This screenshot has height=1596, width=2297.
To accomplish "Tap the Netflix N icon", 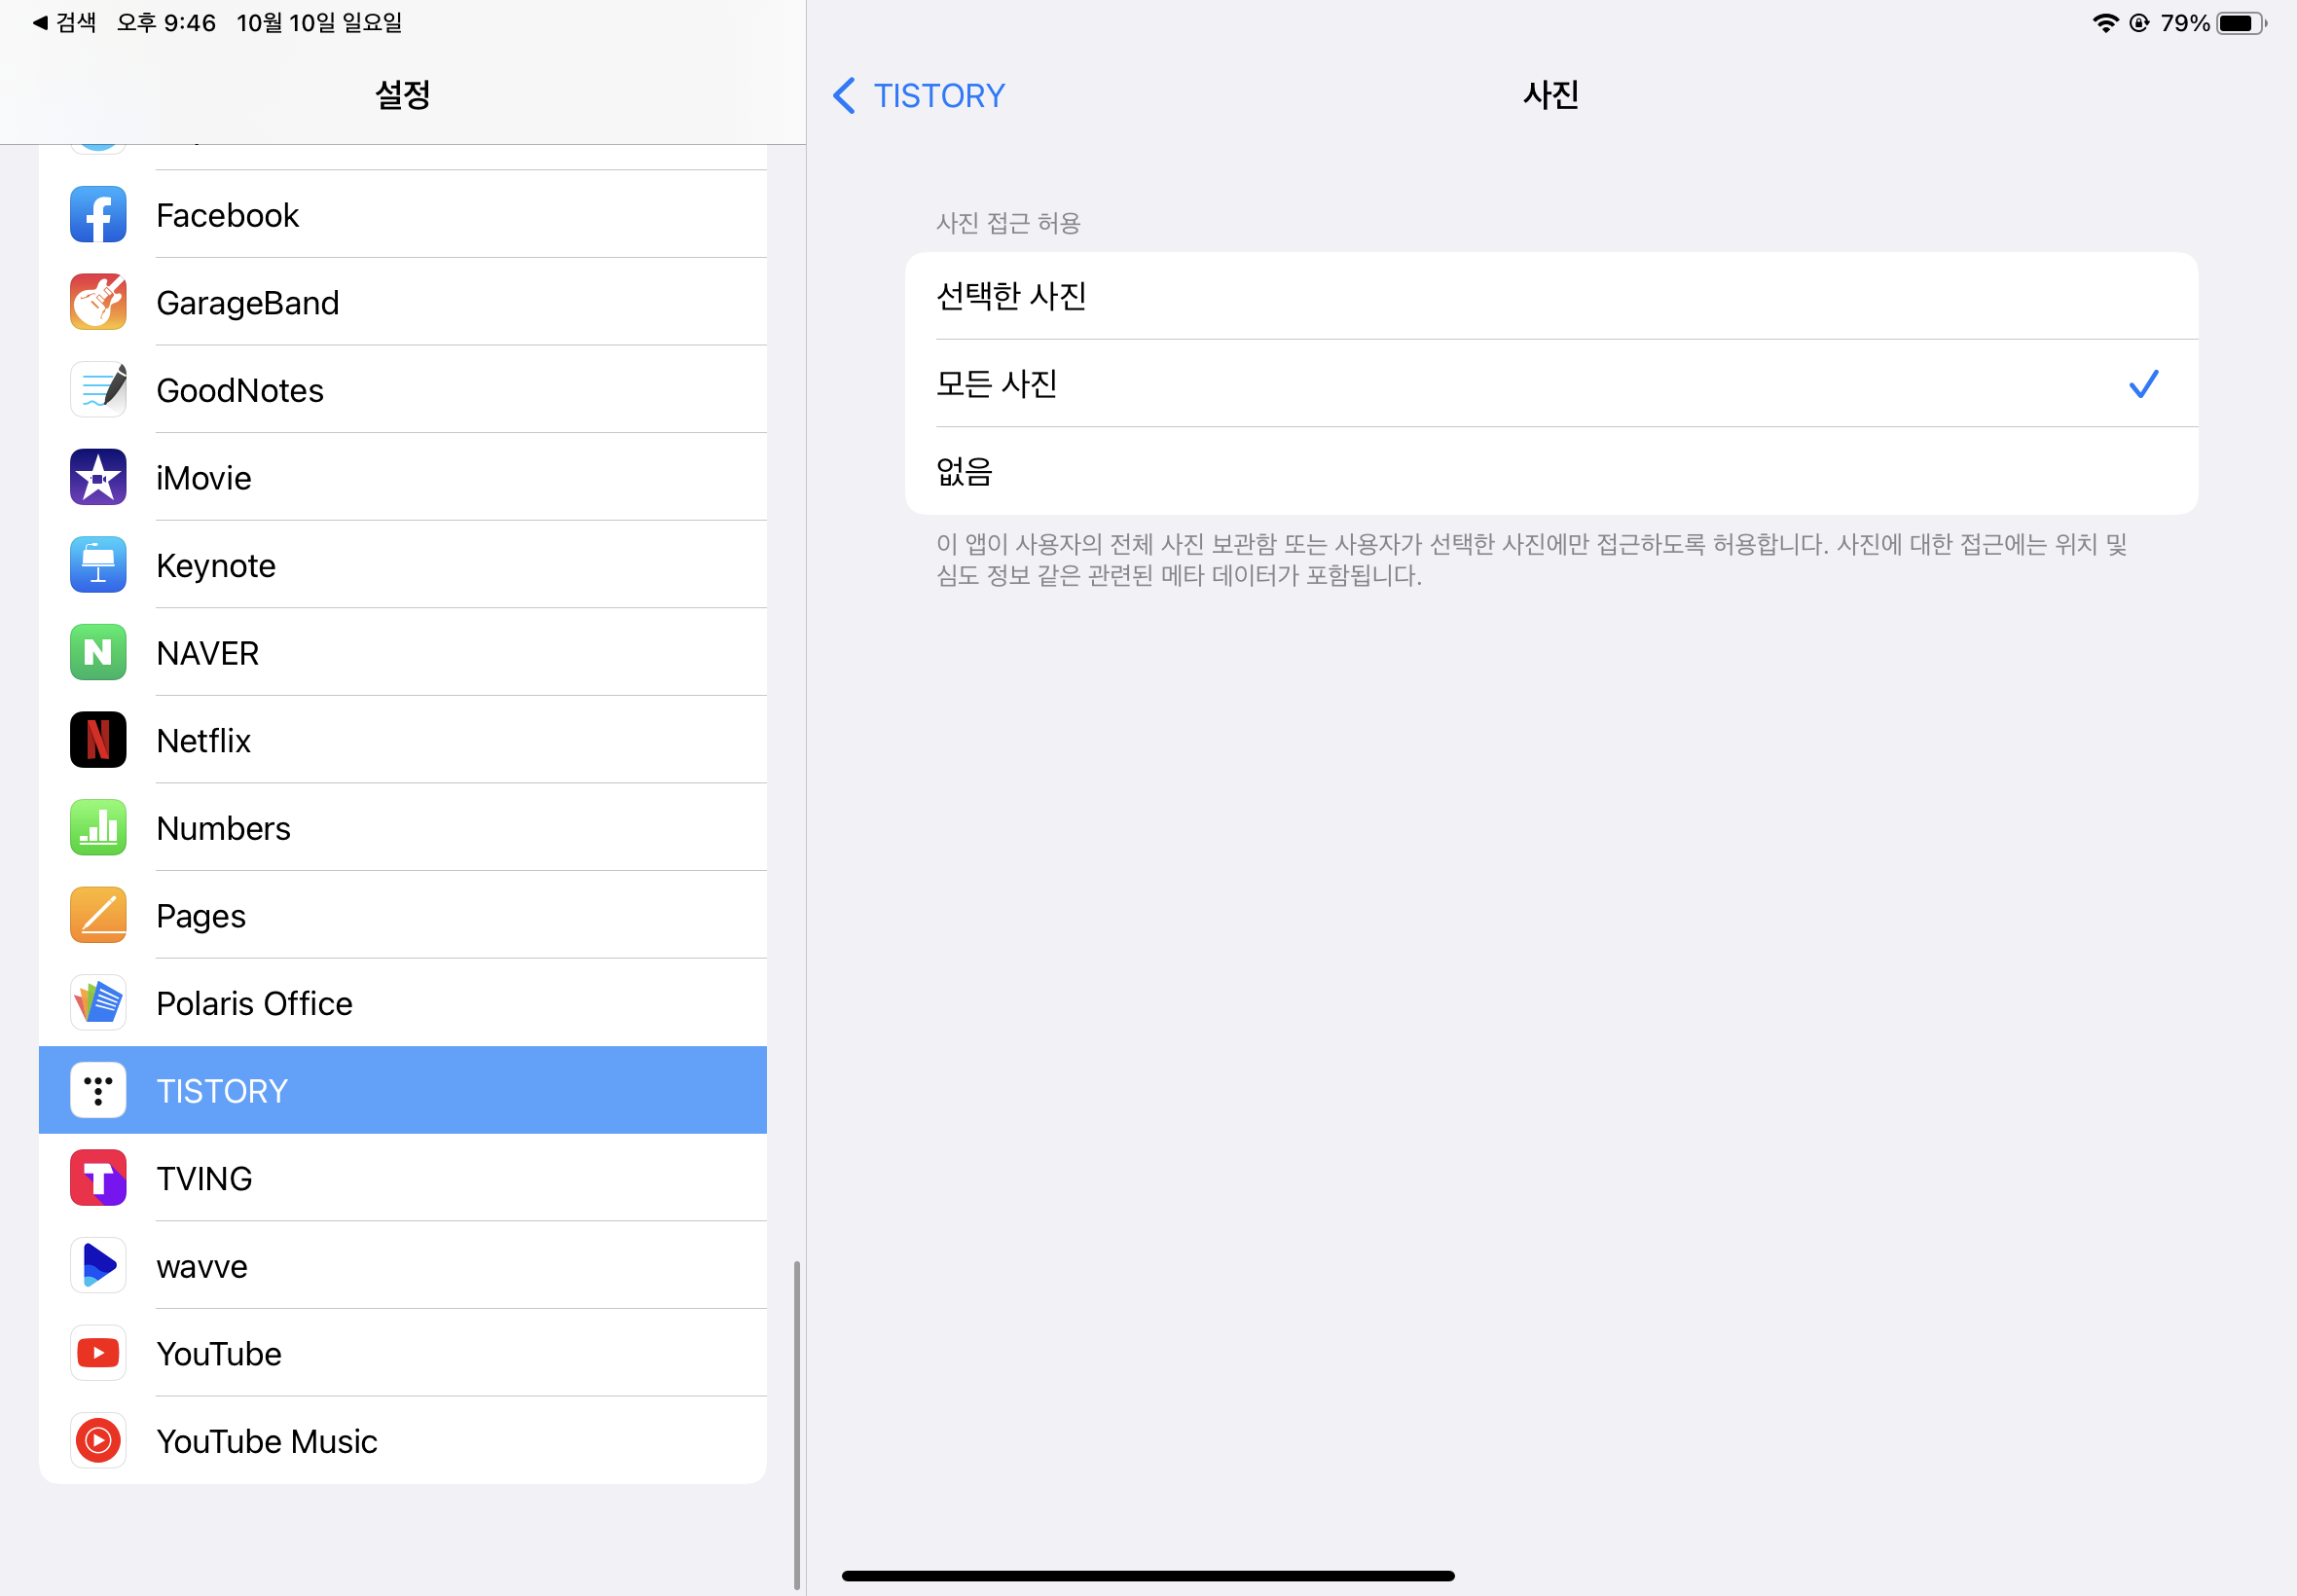I will point(98,740).
